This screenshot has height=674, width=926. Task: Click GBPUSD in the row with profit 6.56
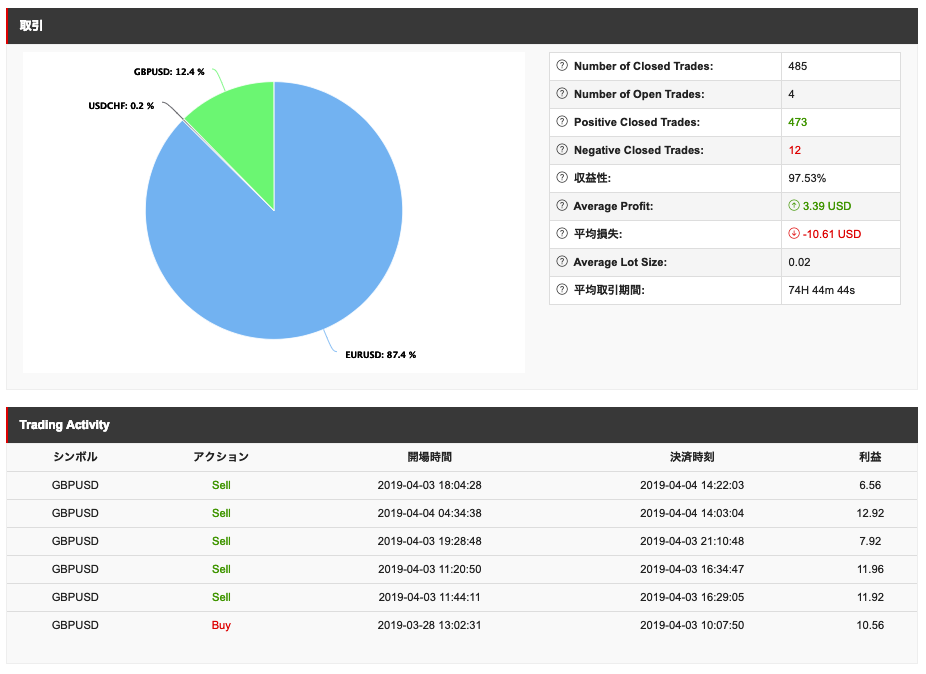(75, 485)
